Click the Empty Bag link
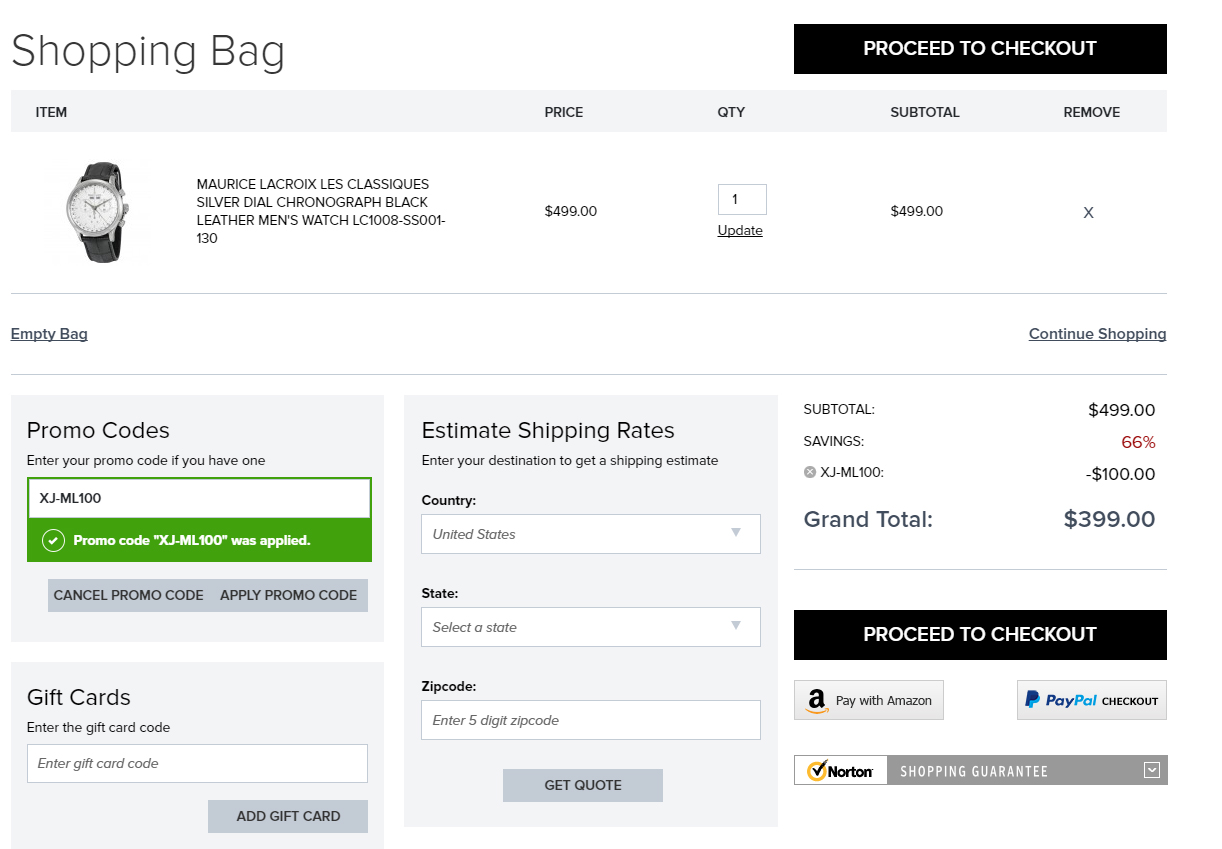Image resolution: width=1222 pixels, height=849 pixels. tap(49, 334)
